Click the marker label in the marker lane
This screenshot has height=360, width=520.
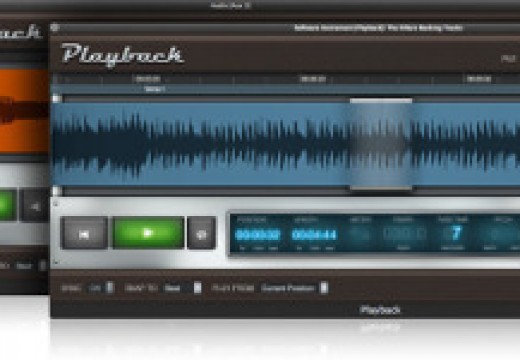coord(155,89)
